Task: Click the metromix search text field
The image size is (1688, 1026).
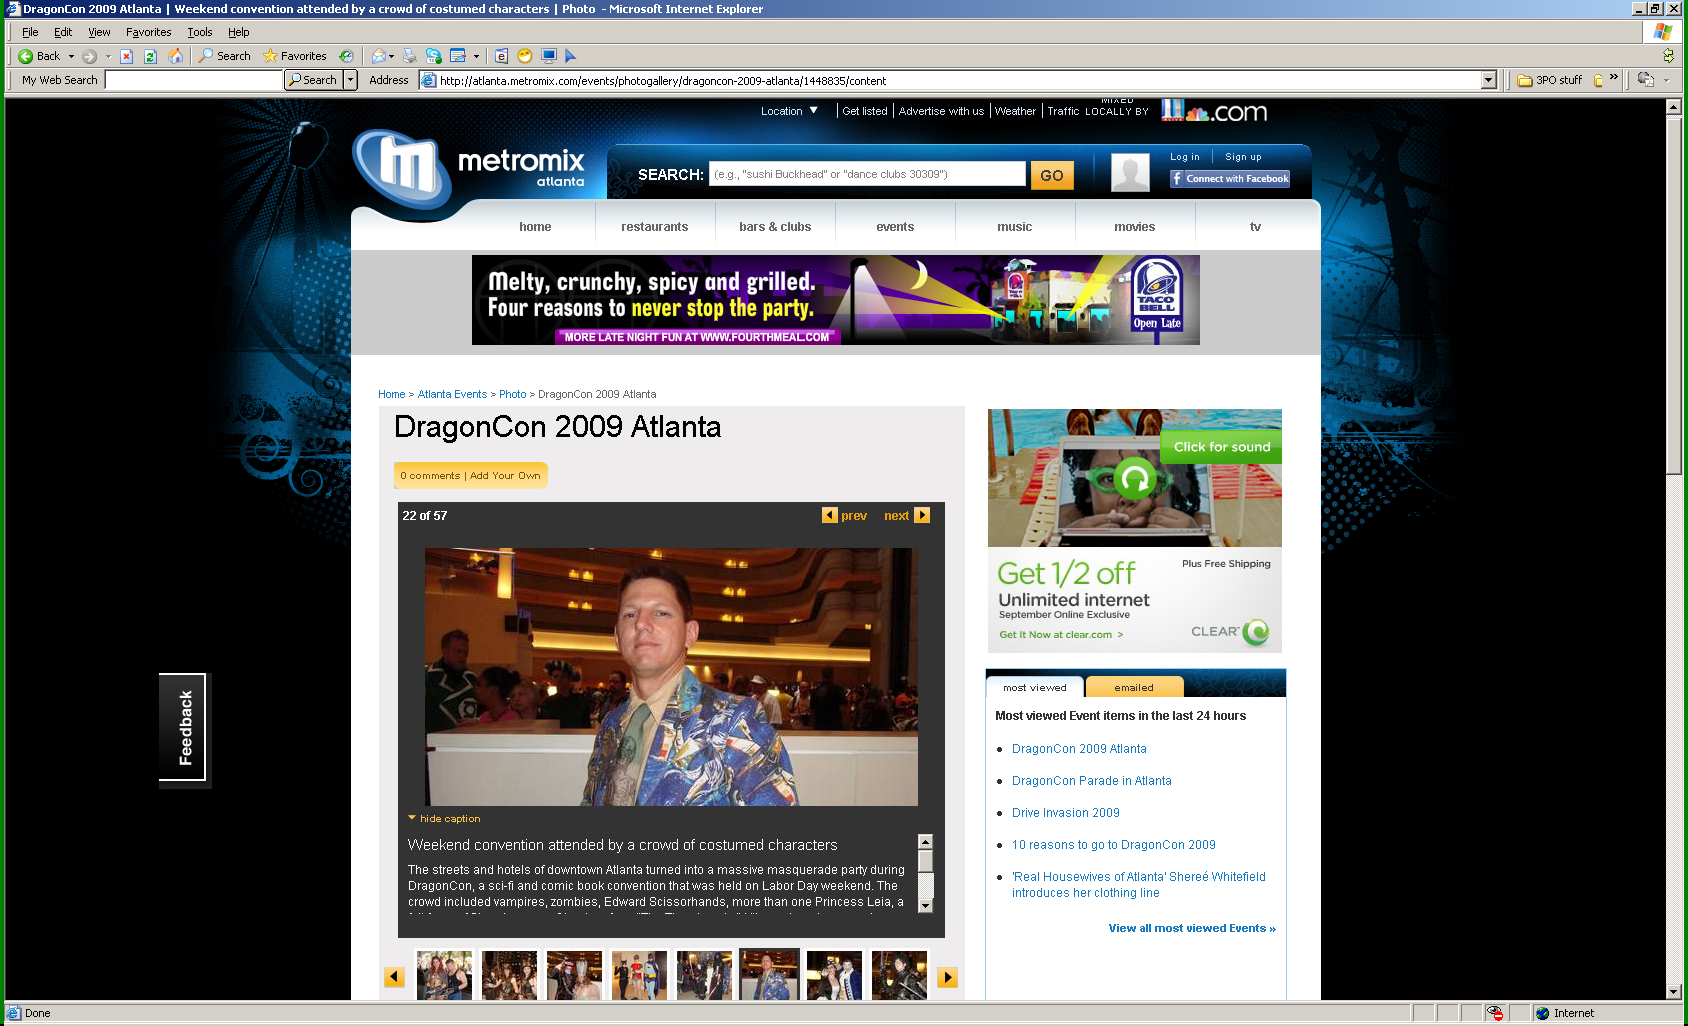Action: point(867,174)
